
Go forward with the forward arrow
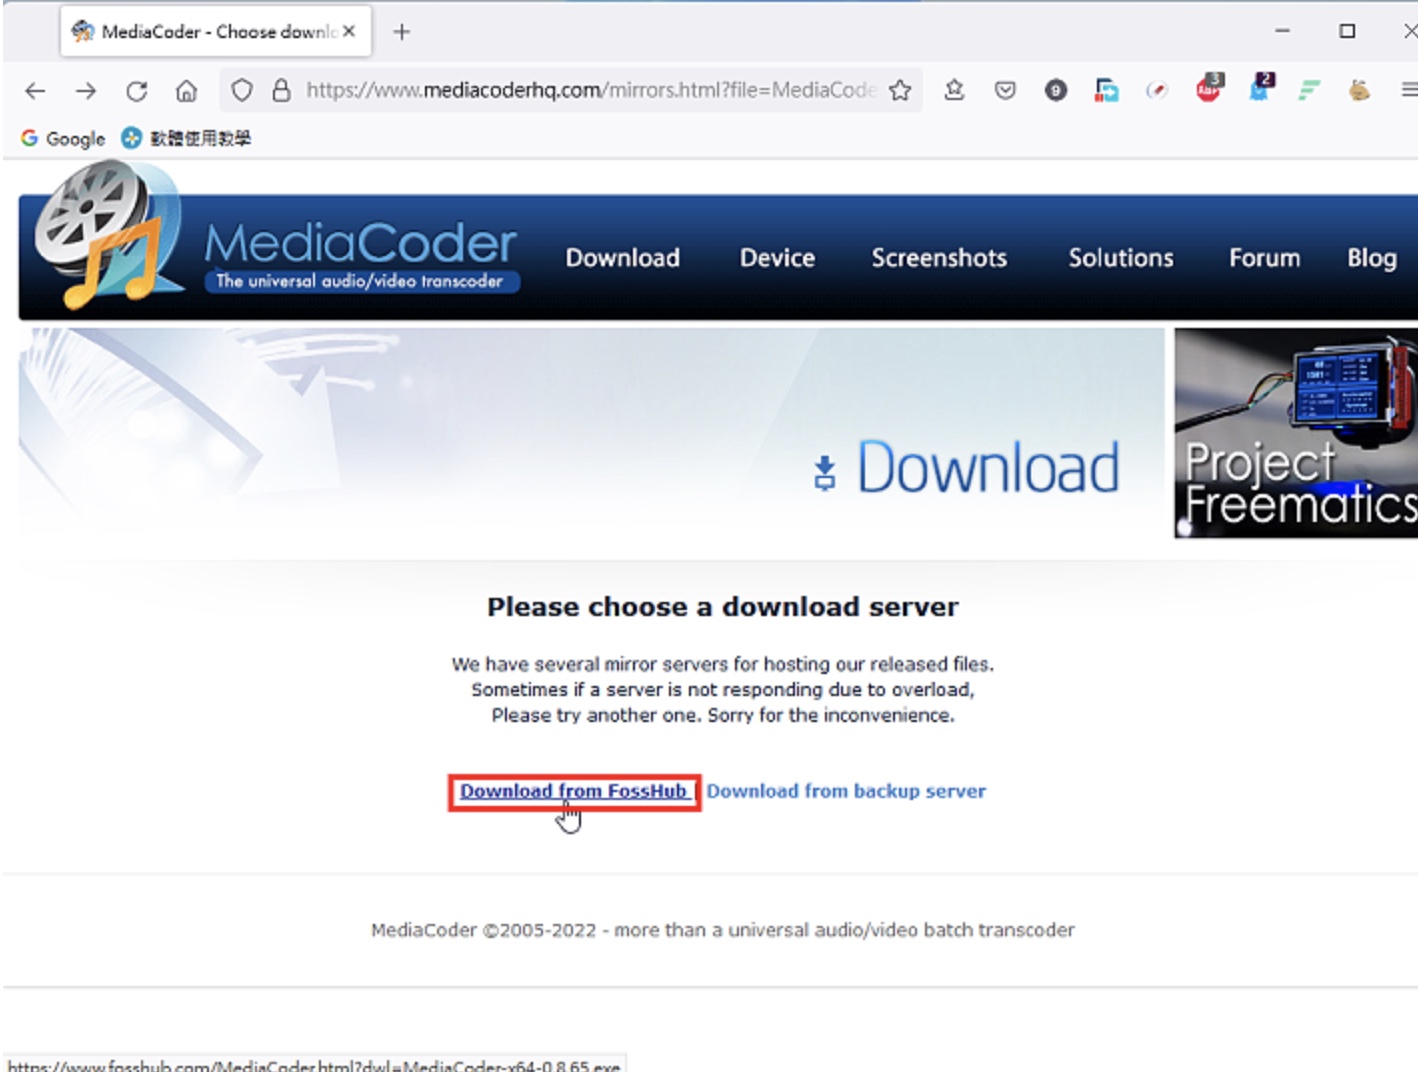(86, 91)
